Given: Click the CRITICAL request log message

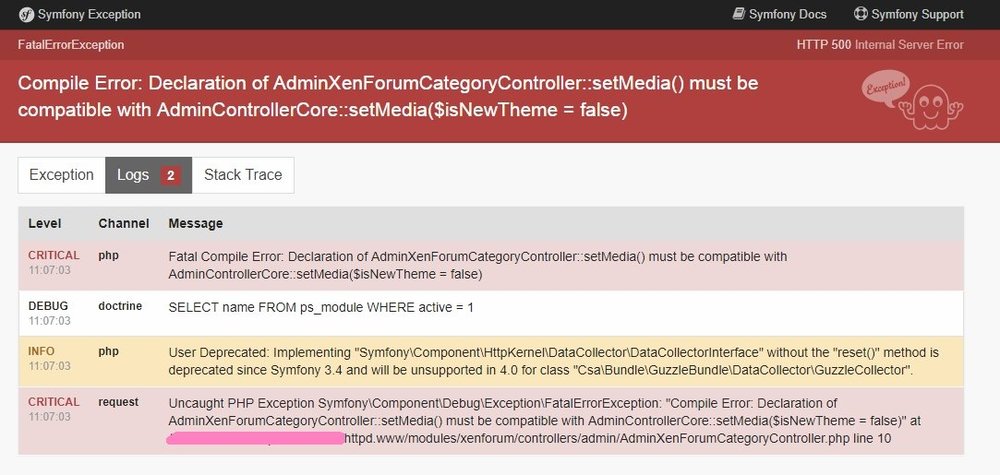Looking at the screenshot, I should coord(545,420).
